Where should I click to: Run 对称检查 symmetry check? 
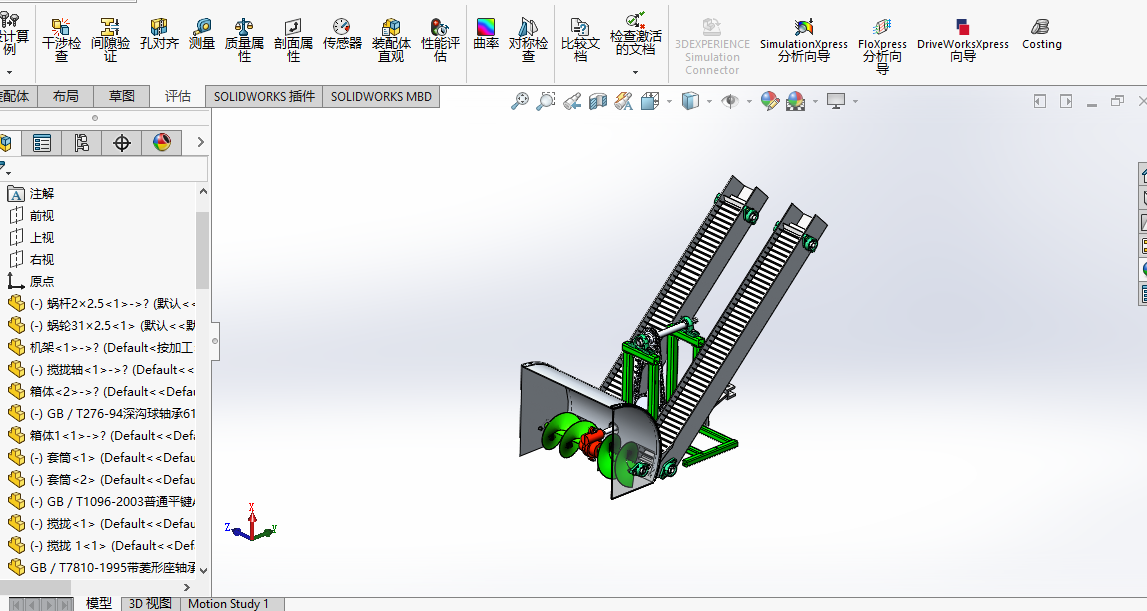(x=528, y=40)
